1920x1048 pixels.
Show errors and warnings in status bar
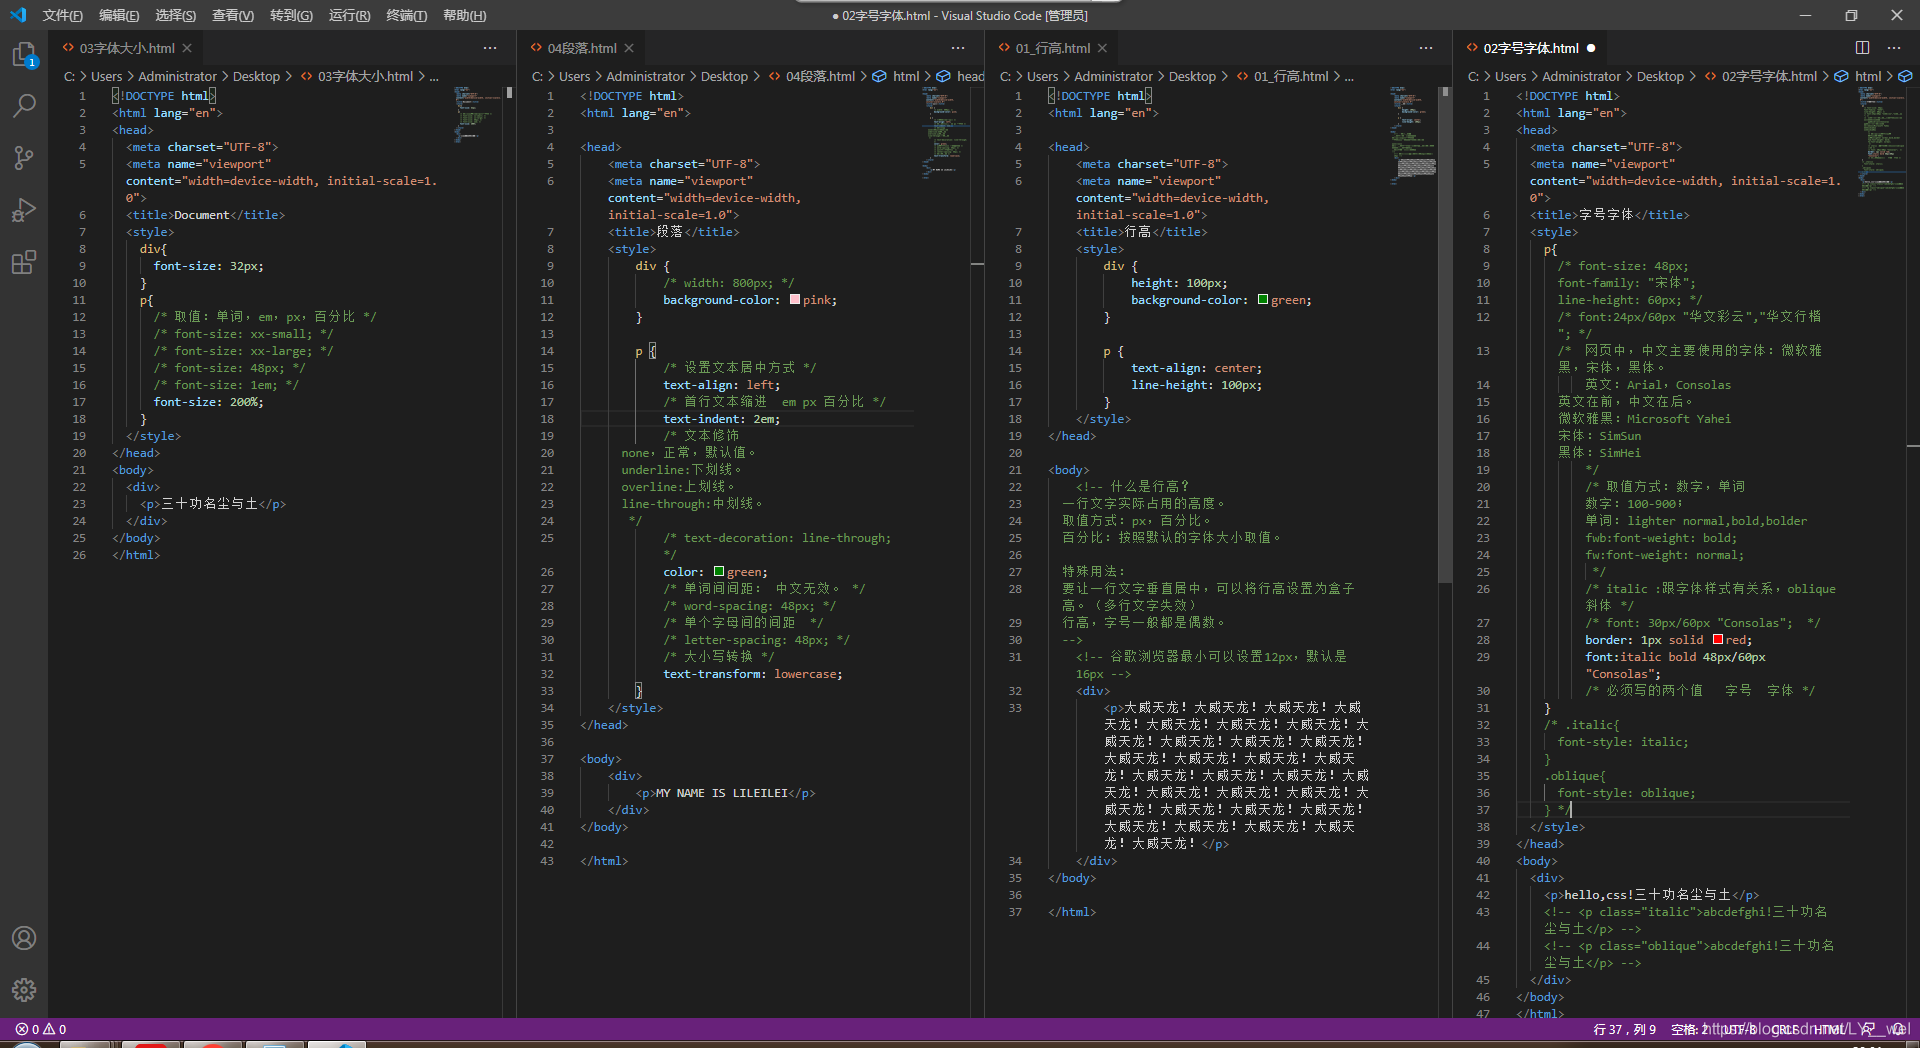tap(41, 1029)
